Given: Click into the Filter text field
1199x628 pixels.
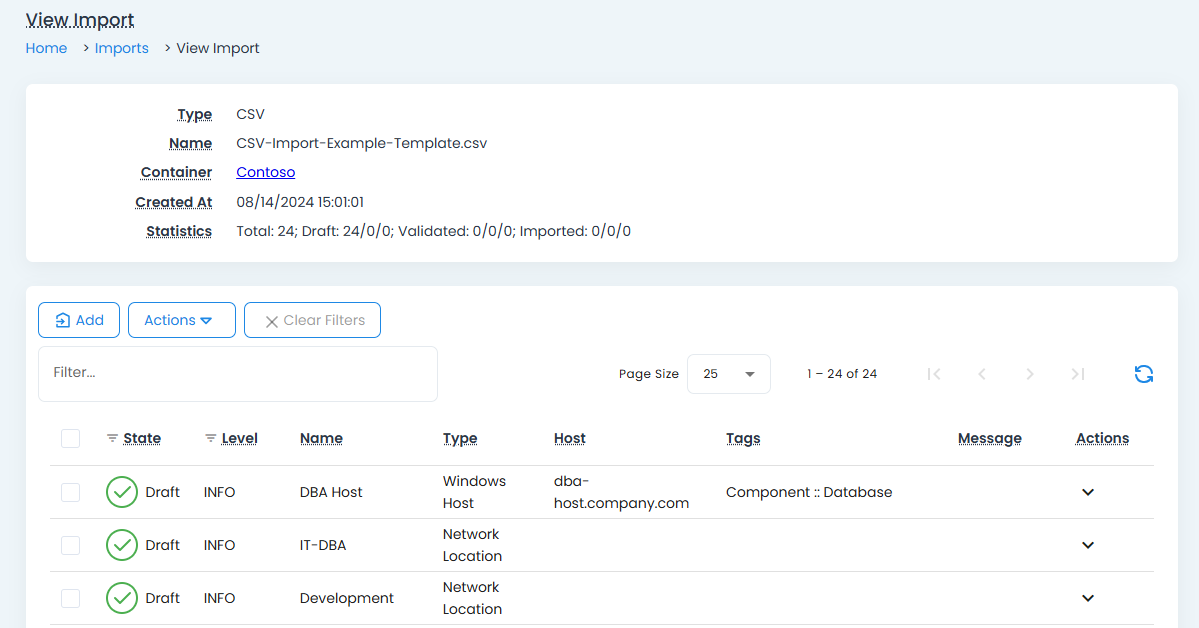Looking at the screenshot, I should pos(238,373).
